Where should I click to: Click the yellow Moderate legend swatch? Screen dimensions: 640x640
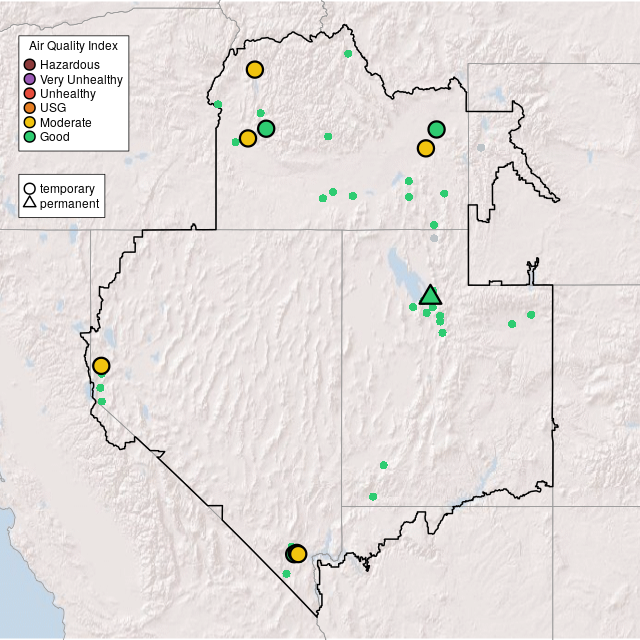tap(30, 122)
